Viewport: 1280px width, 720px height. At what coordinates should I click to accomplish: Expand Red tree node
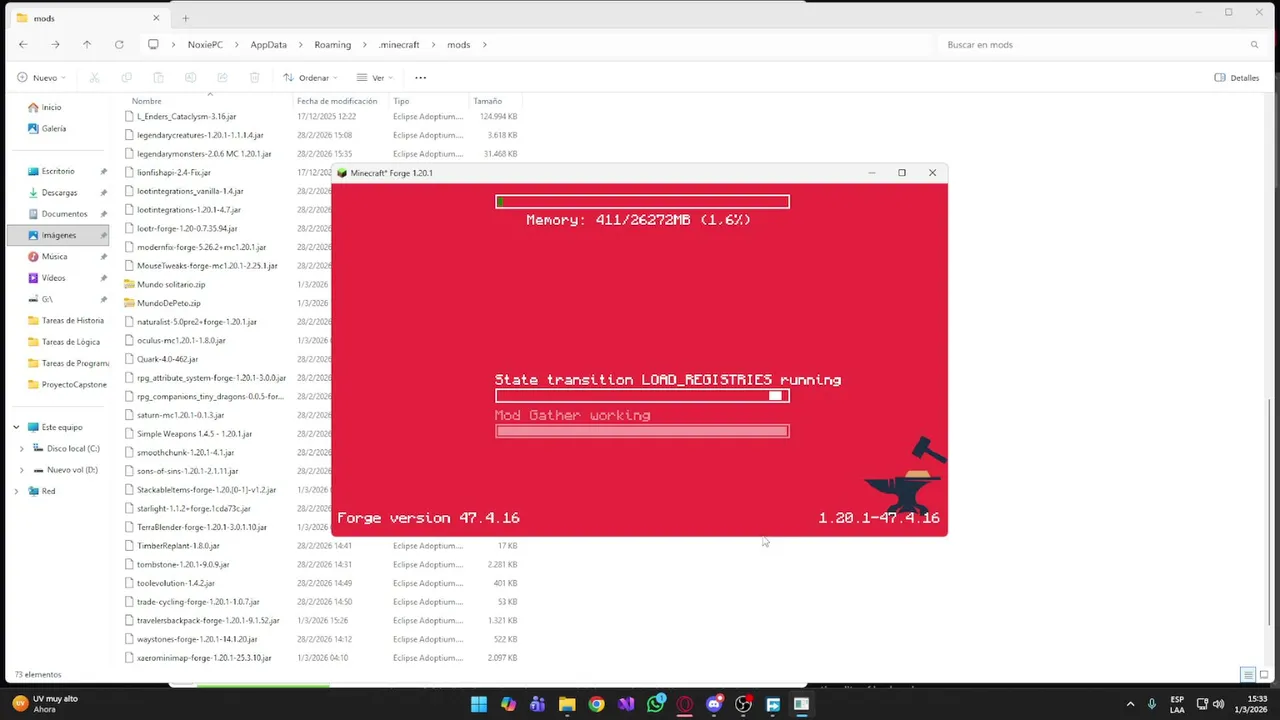click(x=16, y=491)
